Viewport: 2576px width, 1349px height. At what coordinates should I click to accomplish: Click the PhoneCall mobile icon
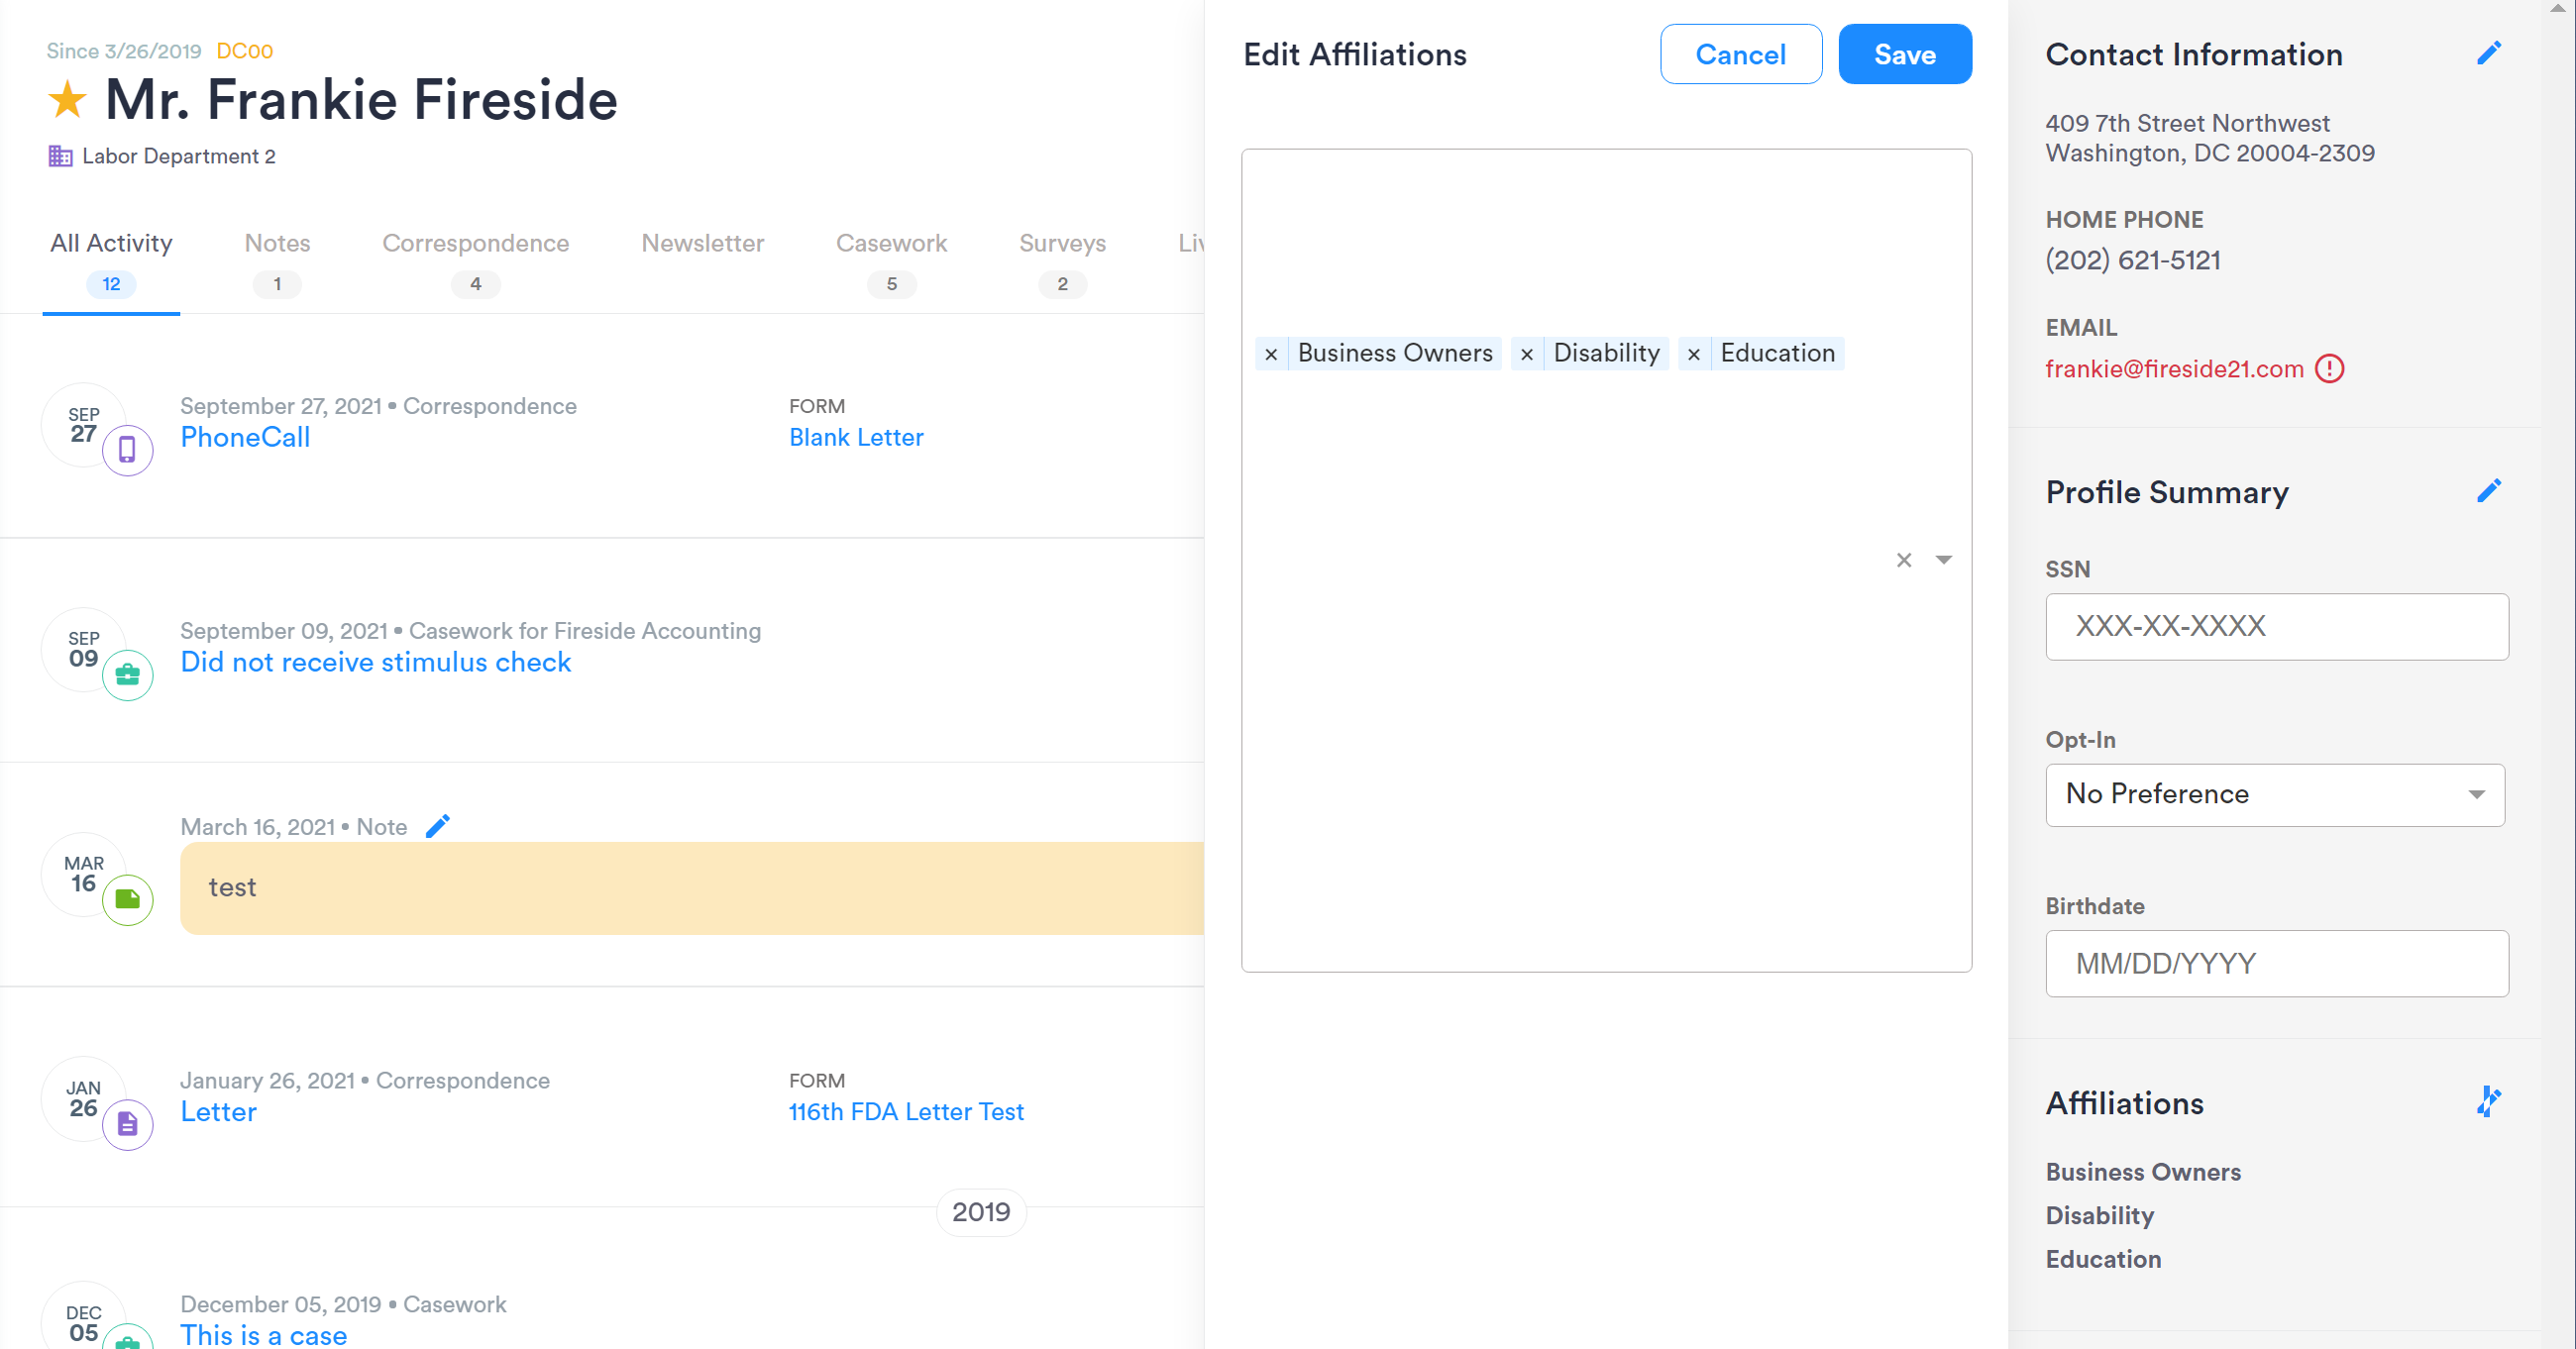127,449
